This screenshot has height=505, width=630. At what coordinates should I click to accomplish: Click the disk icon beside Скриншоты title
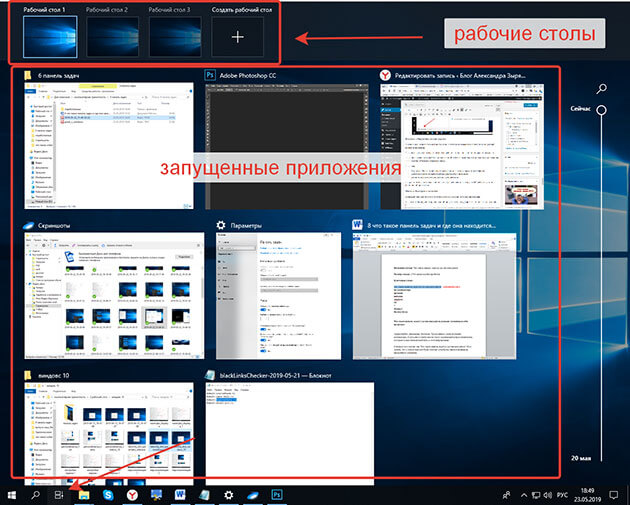pos(29,225)
